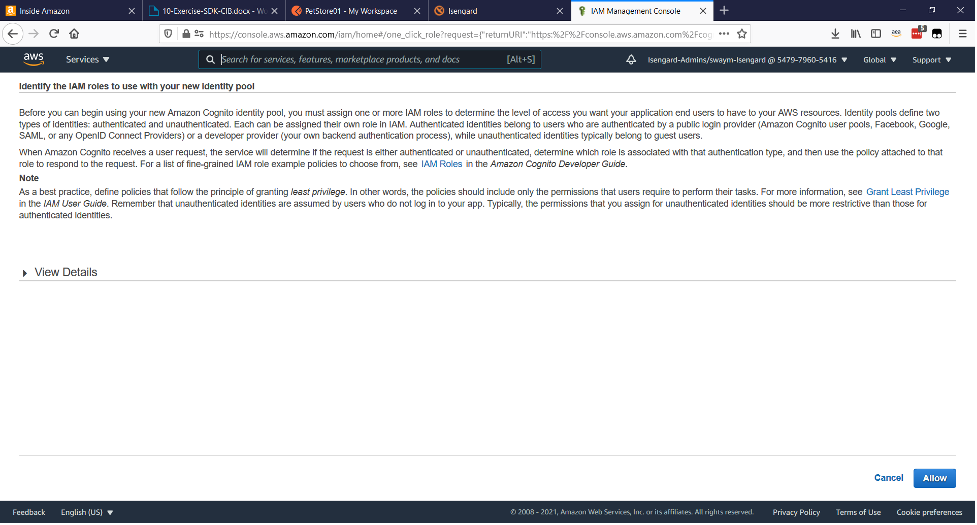
Task: Switch to the Inside Amazon tab
Action: [x=70, y=11]
